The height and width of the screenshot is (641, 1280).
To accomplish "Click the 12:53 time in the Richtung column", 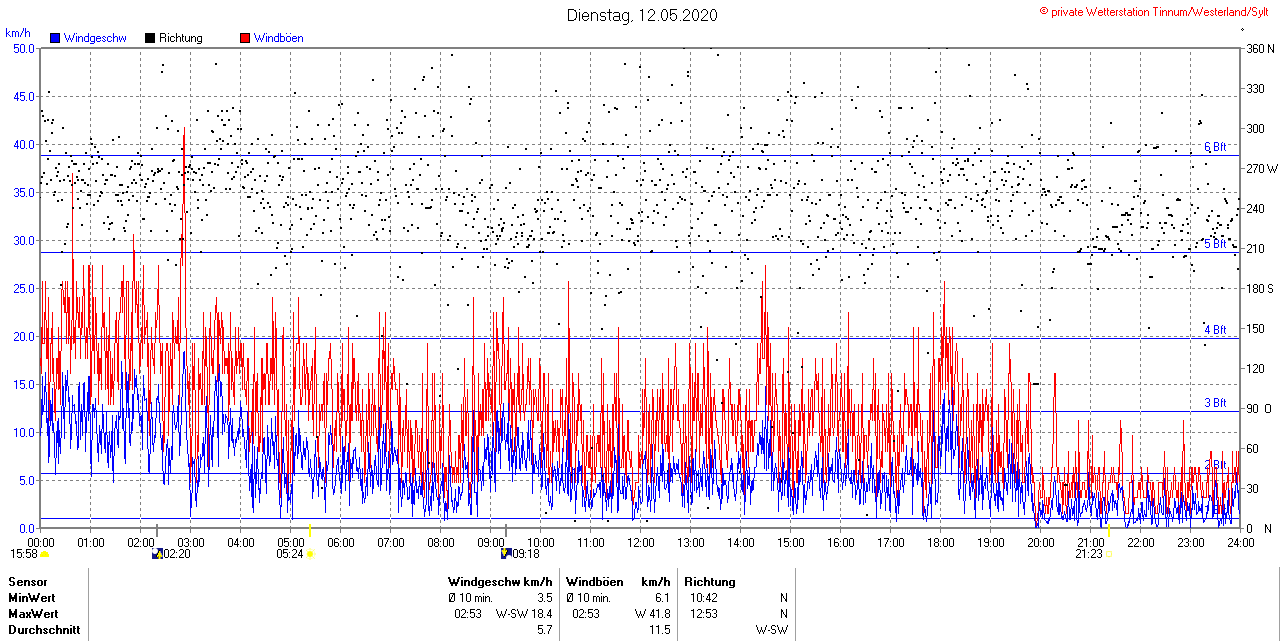I will [x=703, y=613].
